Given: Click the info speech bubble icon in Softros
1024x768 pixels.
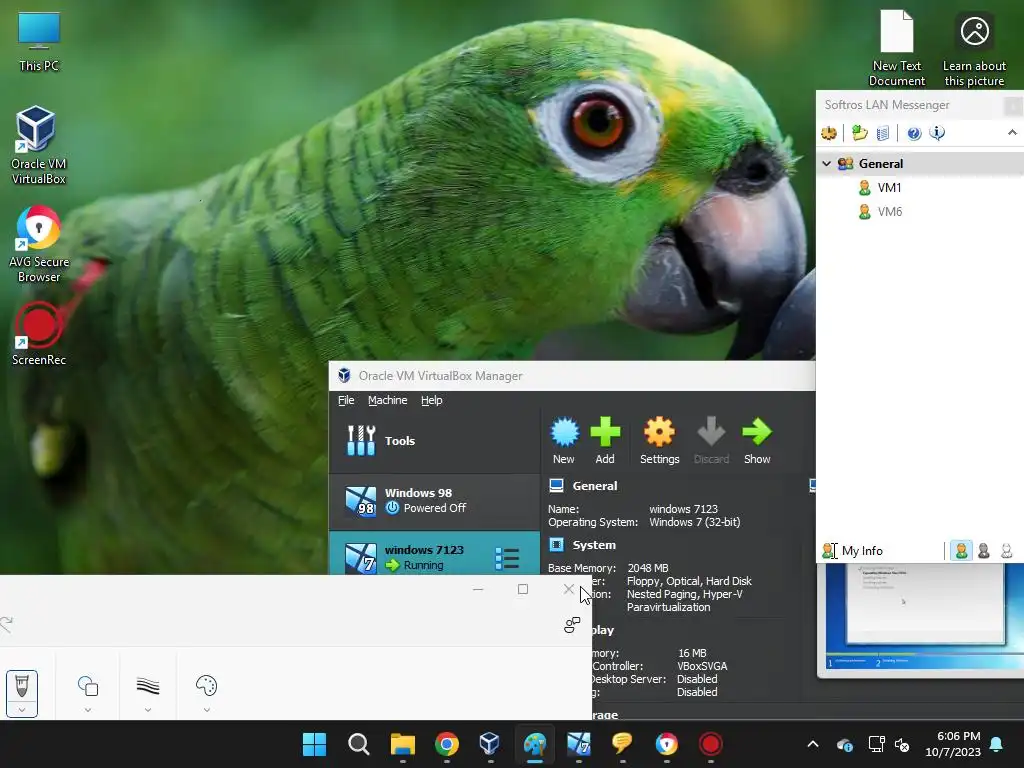Looking at the screenshot, I should pos(937,133).
